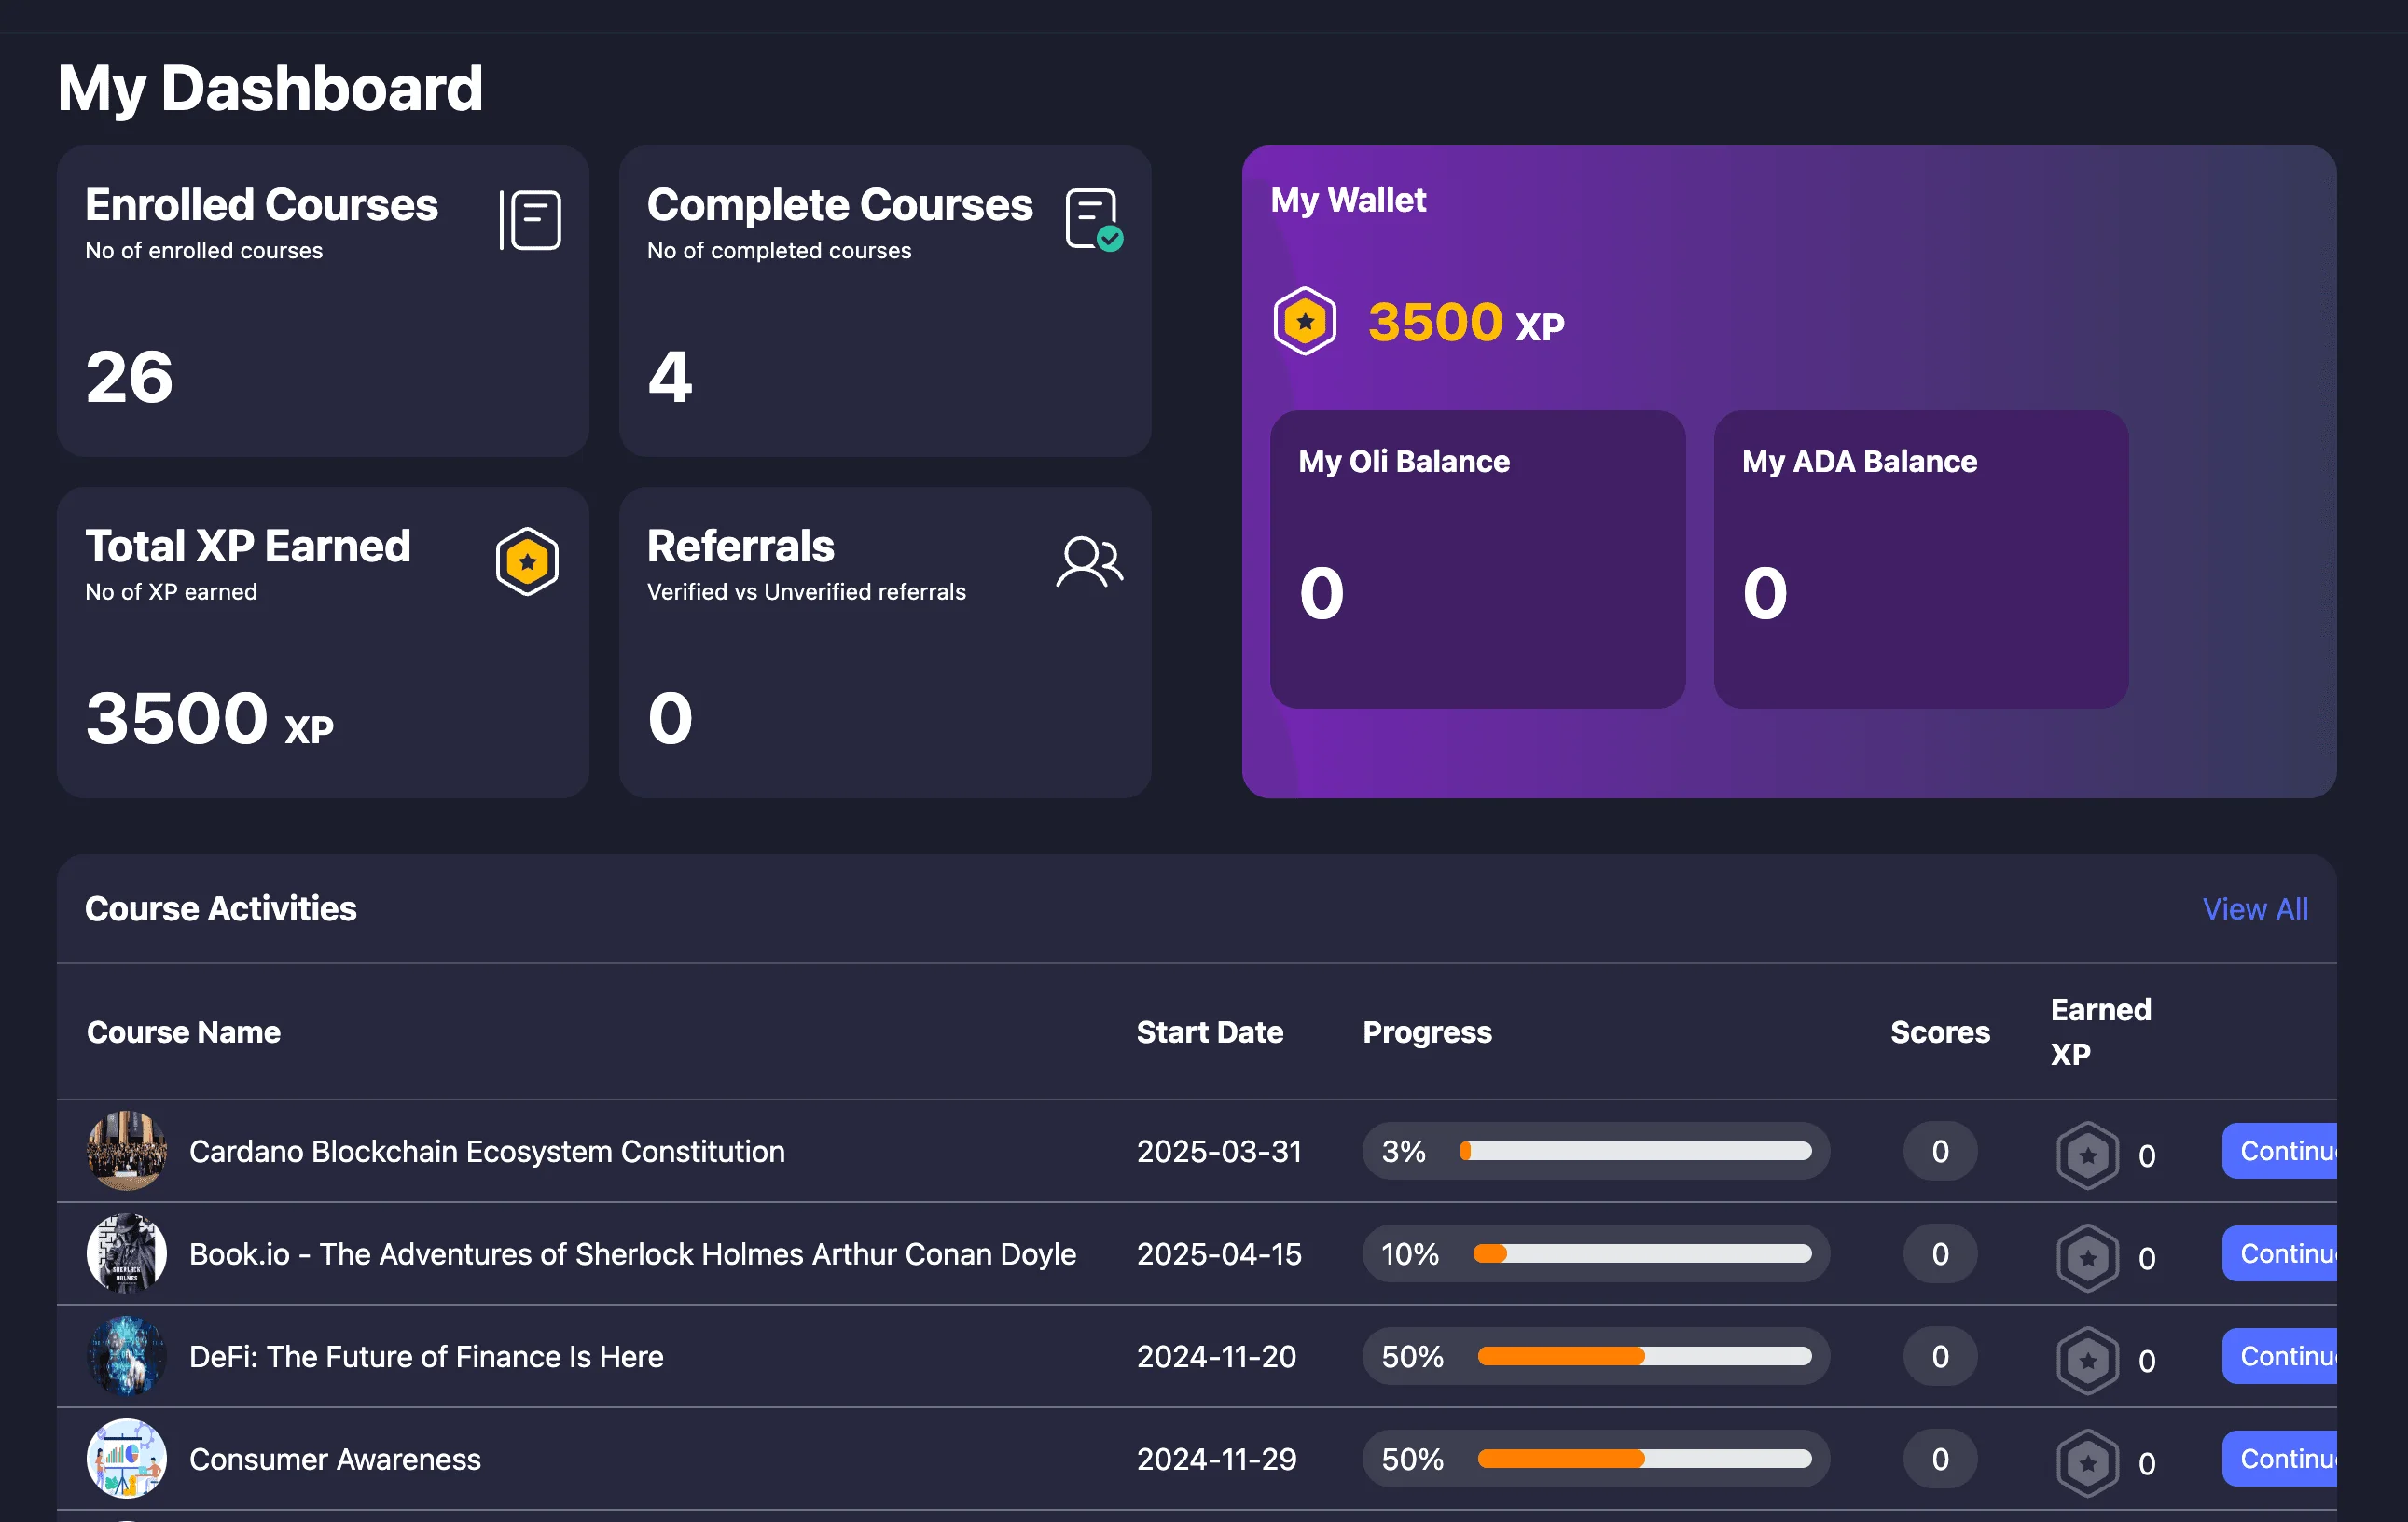The height and width of the screenshot is (1522, 2408).
Task: Click the Consumer Awareness course name
Action: click(335, 1460)
